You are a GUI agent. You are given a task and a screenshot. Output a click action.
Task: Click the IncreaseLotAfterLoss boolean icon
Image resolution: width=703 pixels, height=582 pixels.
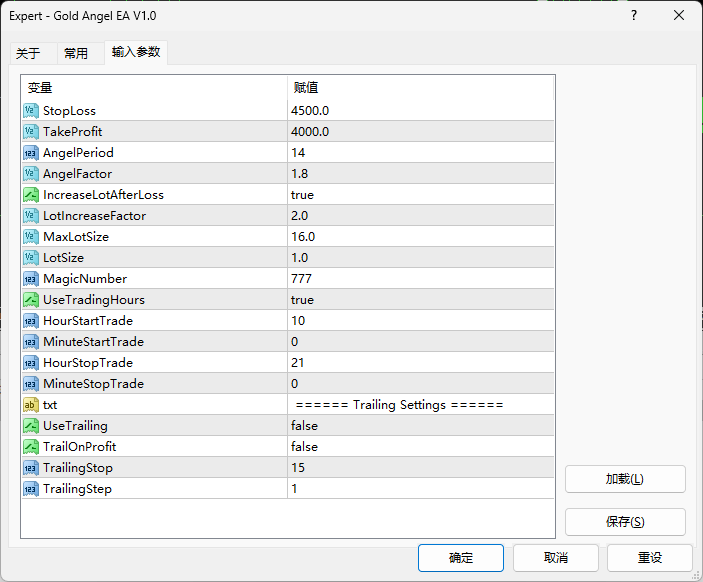(30, 195)
